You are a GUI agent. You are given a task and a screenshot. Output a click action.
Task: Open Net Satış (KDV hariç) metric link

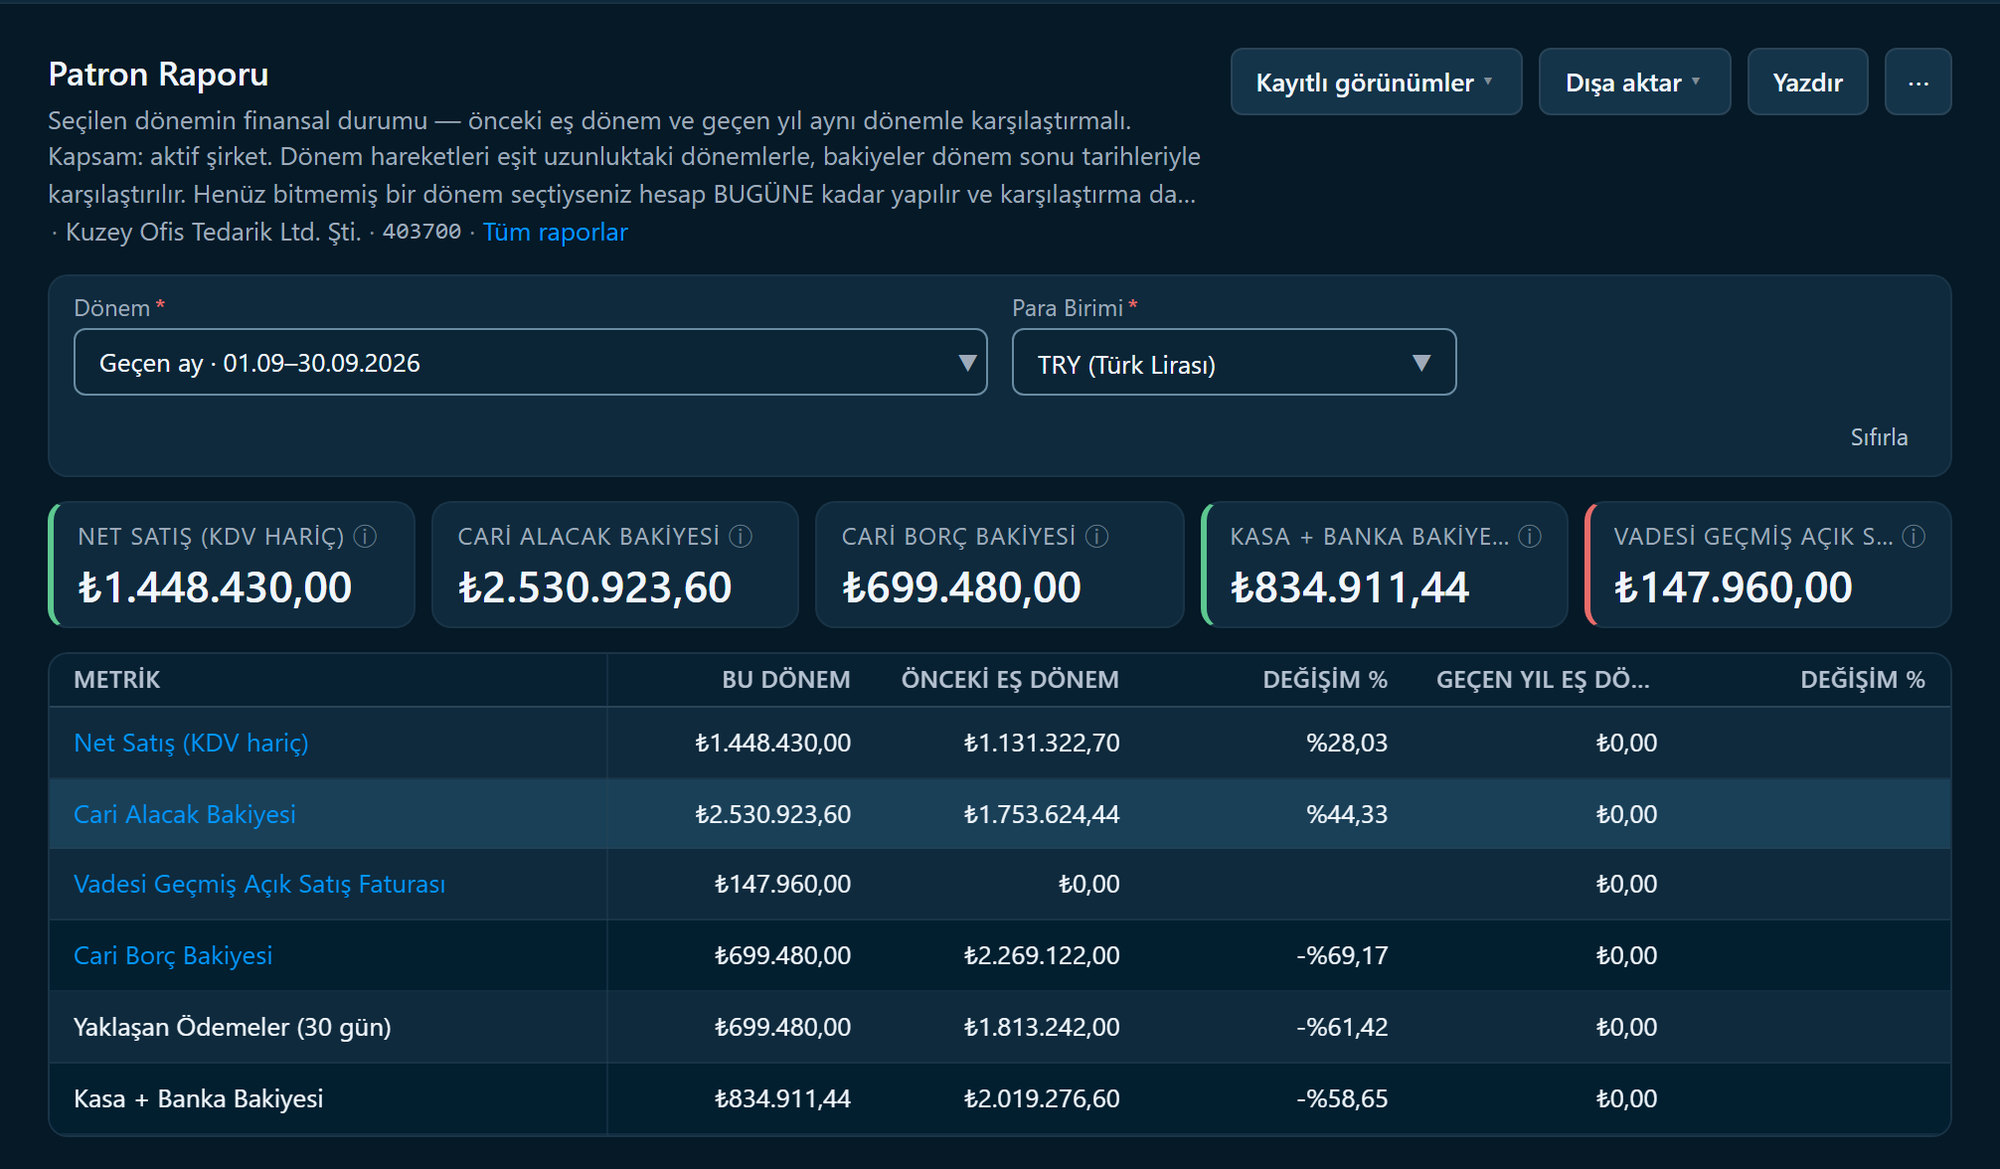[x=191, y=743]
